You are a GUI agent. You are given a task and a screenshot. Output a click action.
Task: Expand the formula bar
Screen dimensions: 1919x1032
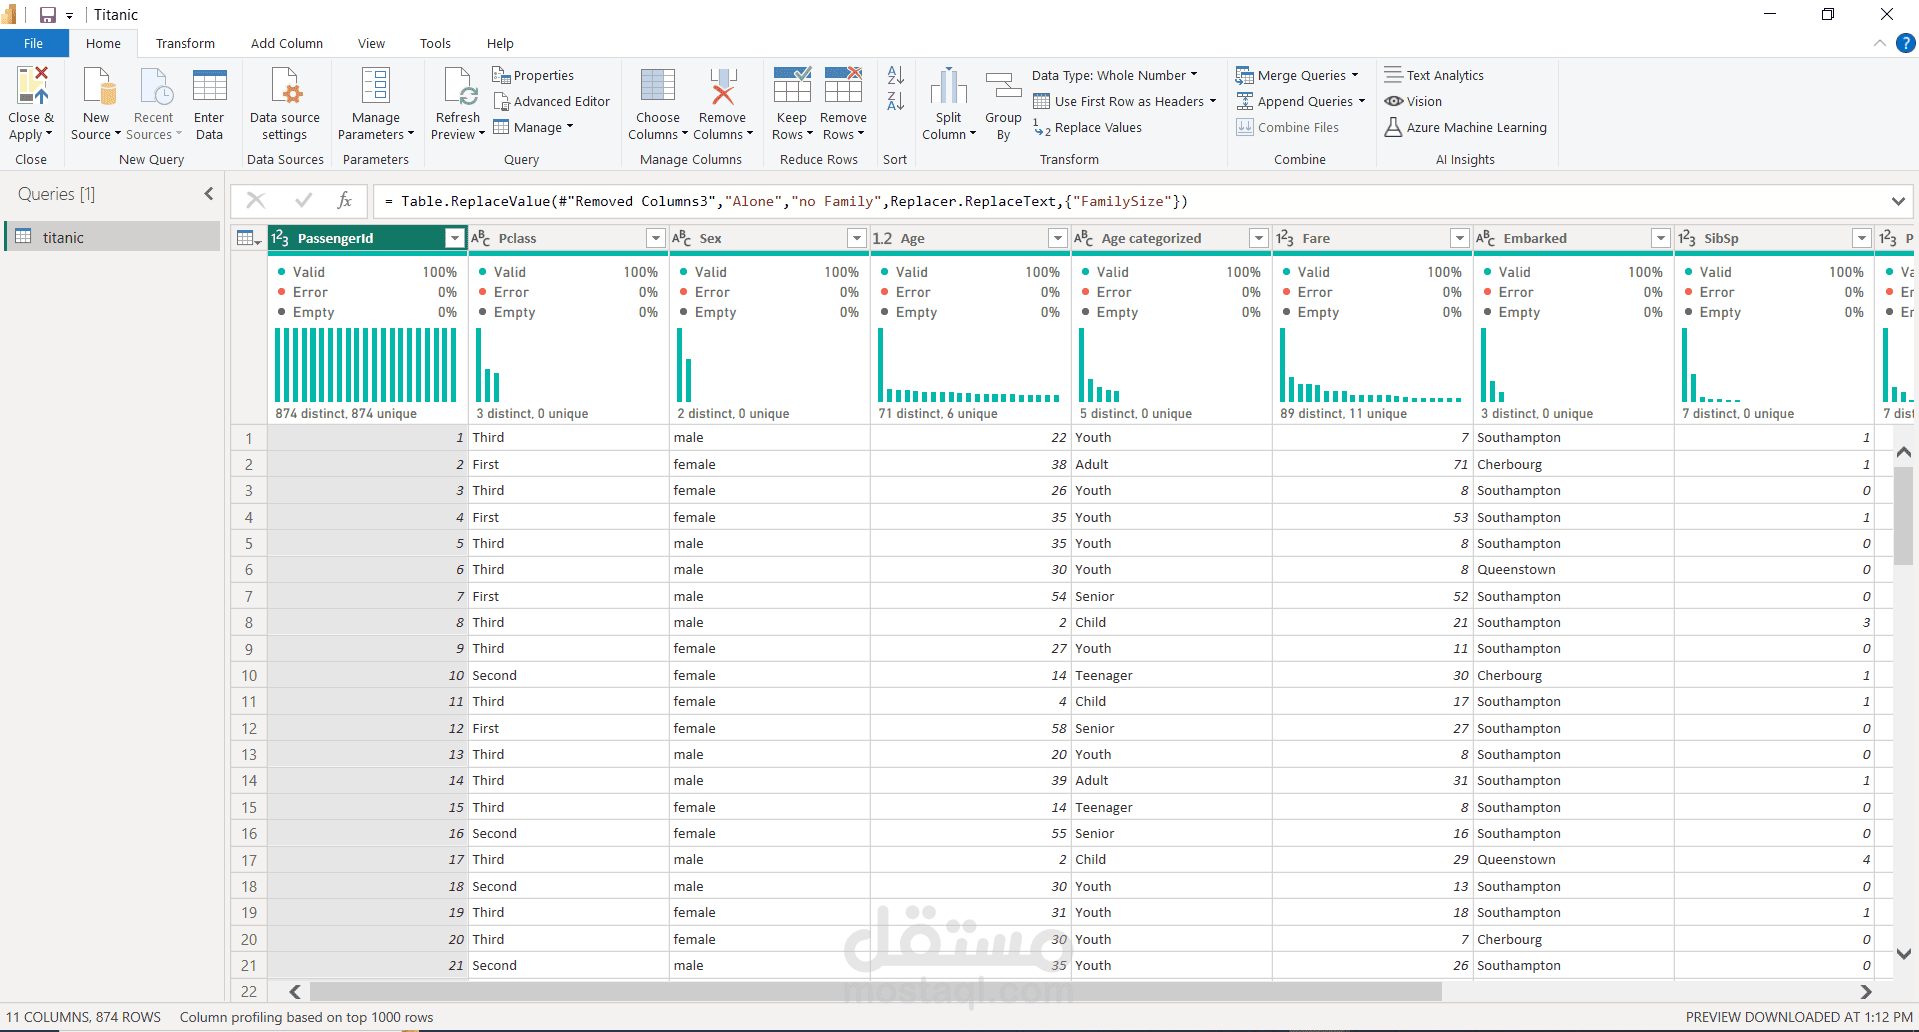(1898, 201)
